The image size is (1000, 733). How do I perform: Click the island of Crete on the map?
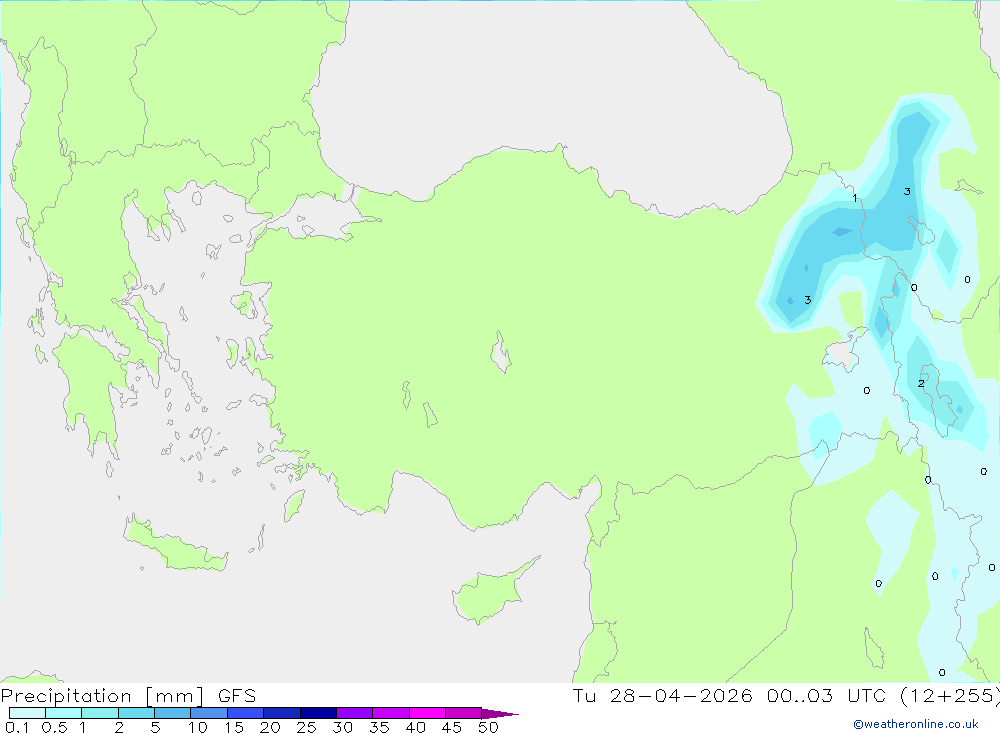click(x=175, y=544)
